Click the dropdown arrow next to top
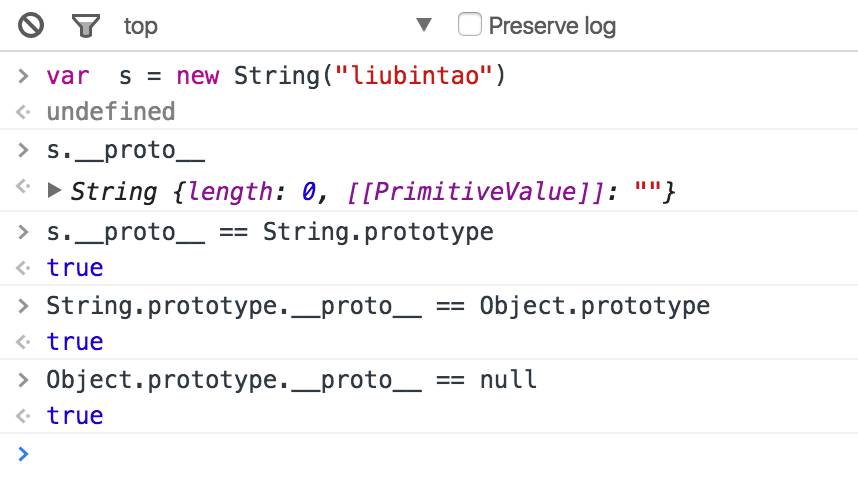858x498 pixels. 424,25
